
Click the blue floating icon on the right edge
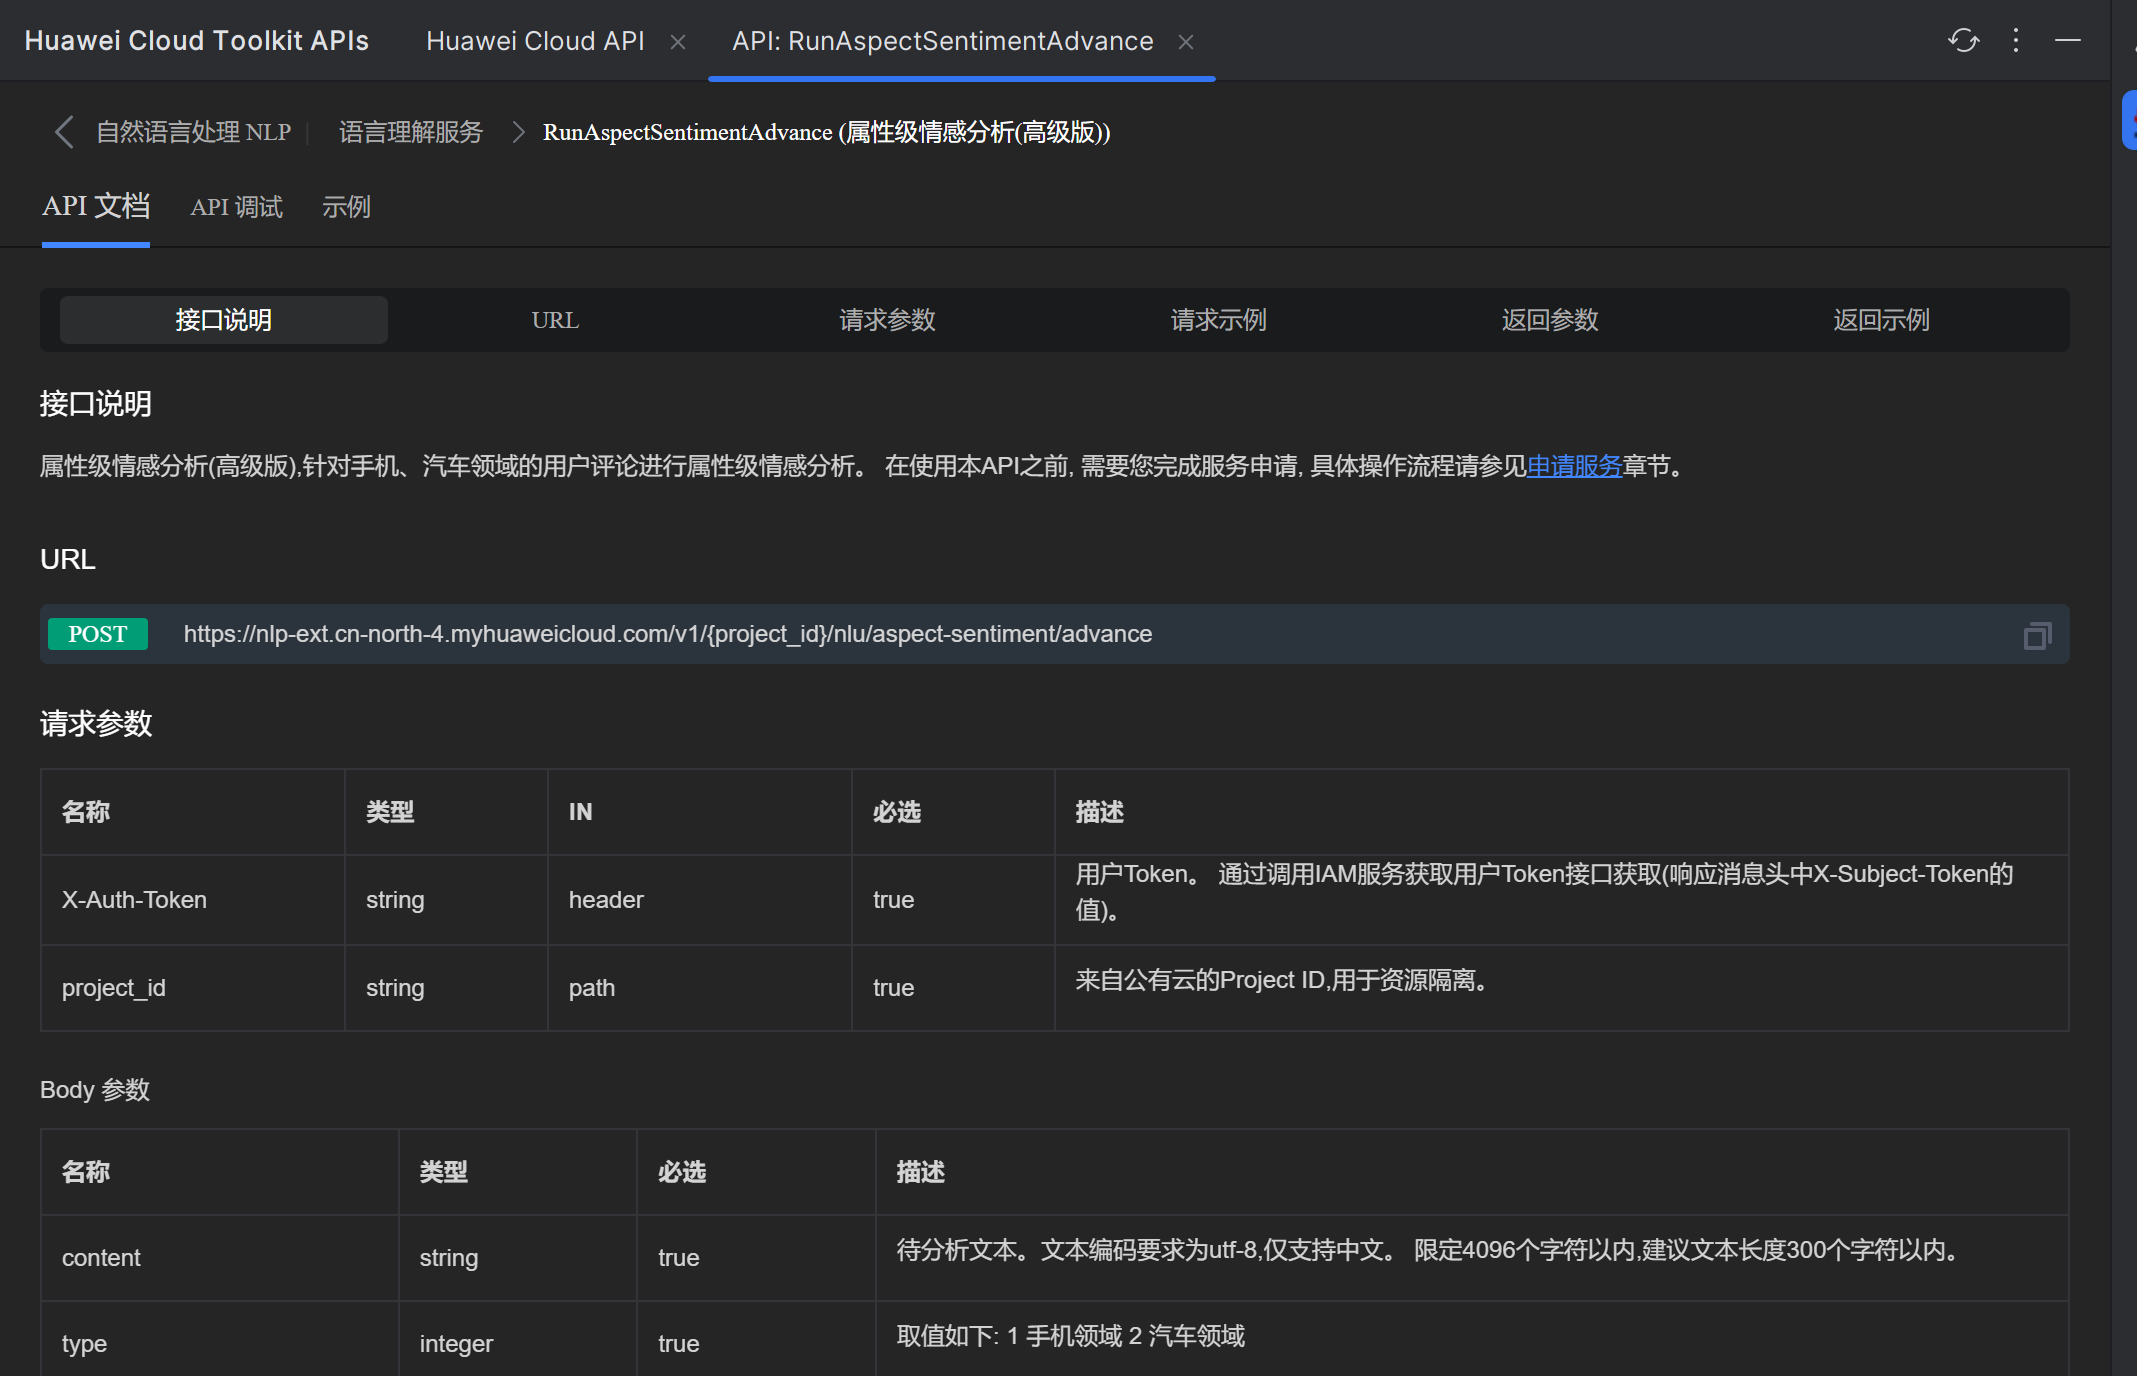tap(2130, 120)
